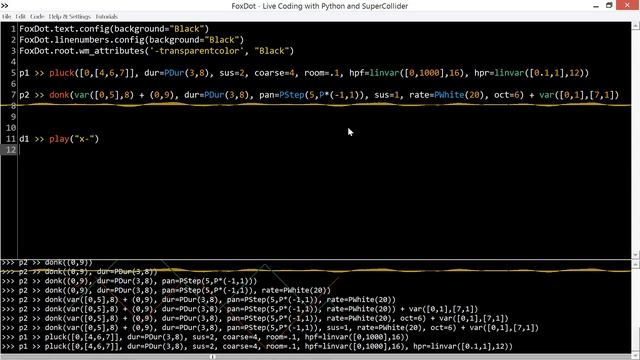Screen dimensions: 640x360
Task: Click the editor scrollbar down arrow
Action: click(x=636, y=255)
